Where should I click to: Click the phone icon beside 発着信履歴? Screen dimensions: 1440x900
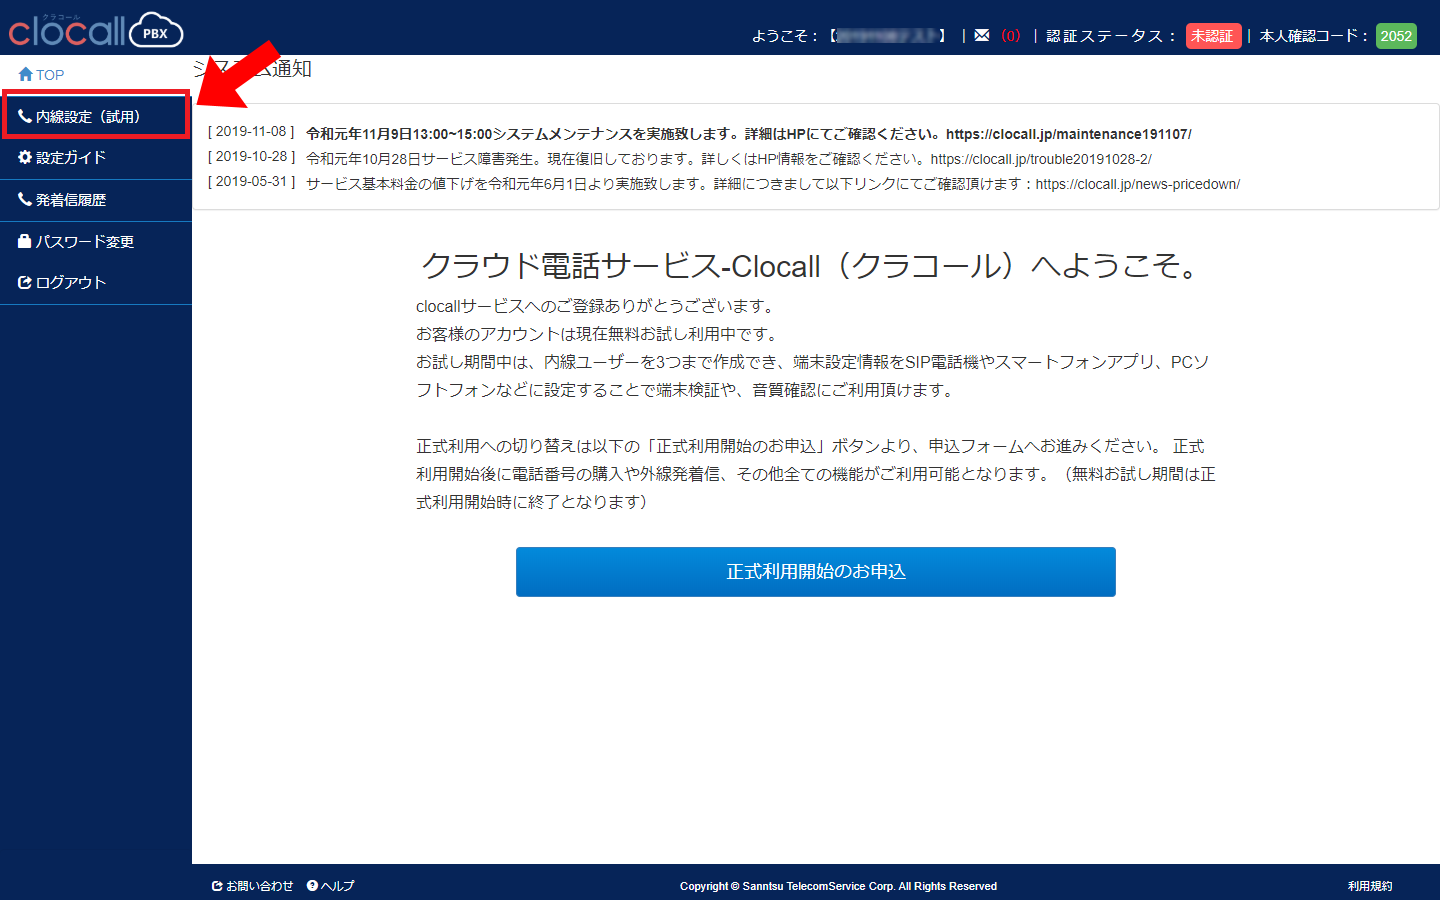(x=25, y=199)
